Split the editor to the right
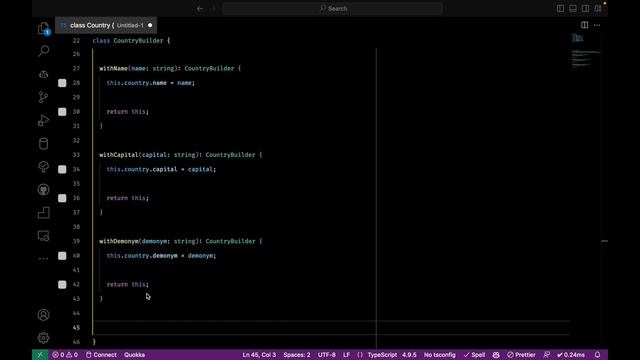Image resolution: width=640 pixels, height=360 pixels. tap(584, 25)
